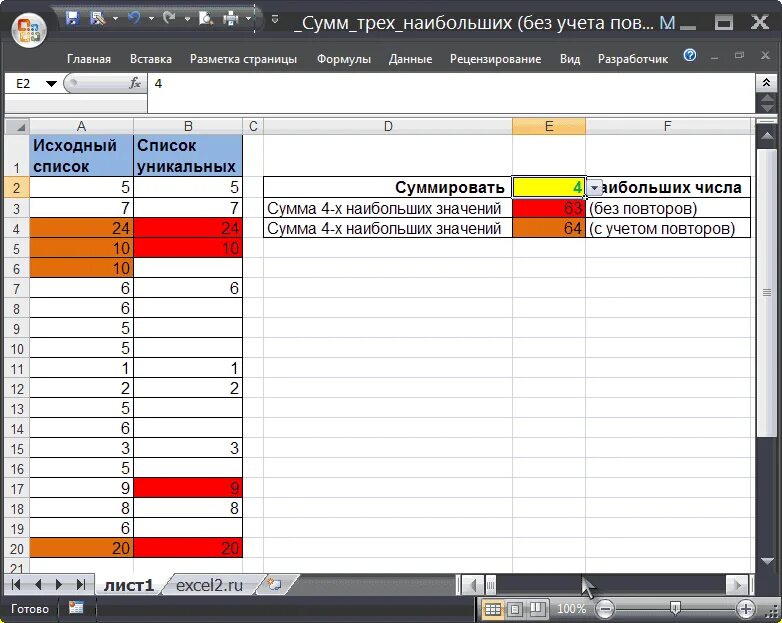Click the Undo arrow icon

pos(134,18)
